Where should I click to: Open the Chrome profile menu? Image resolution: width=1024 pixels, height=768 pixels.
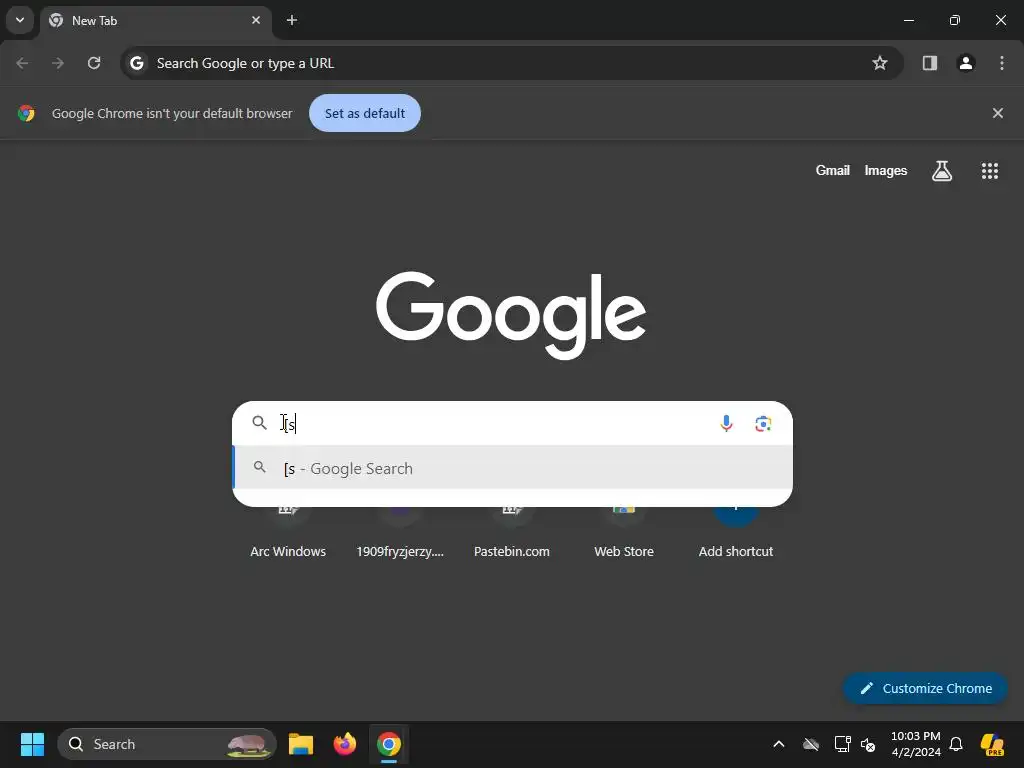[x=965, y=63]
